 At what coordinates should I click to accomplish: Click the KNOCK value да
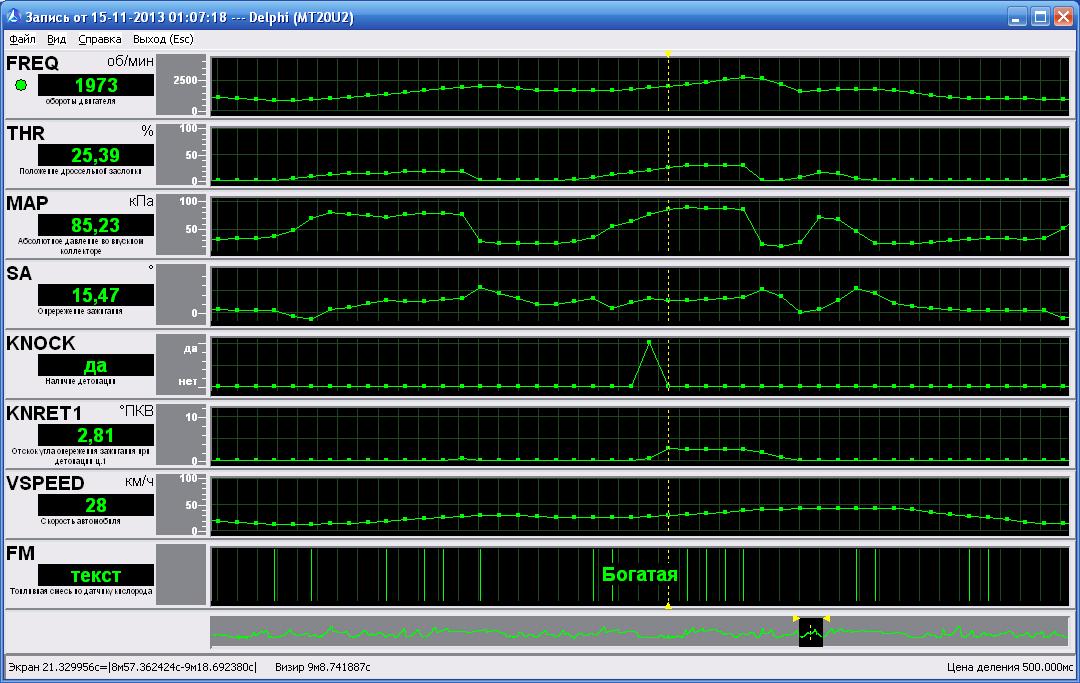[96, 366]
